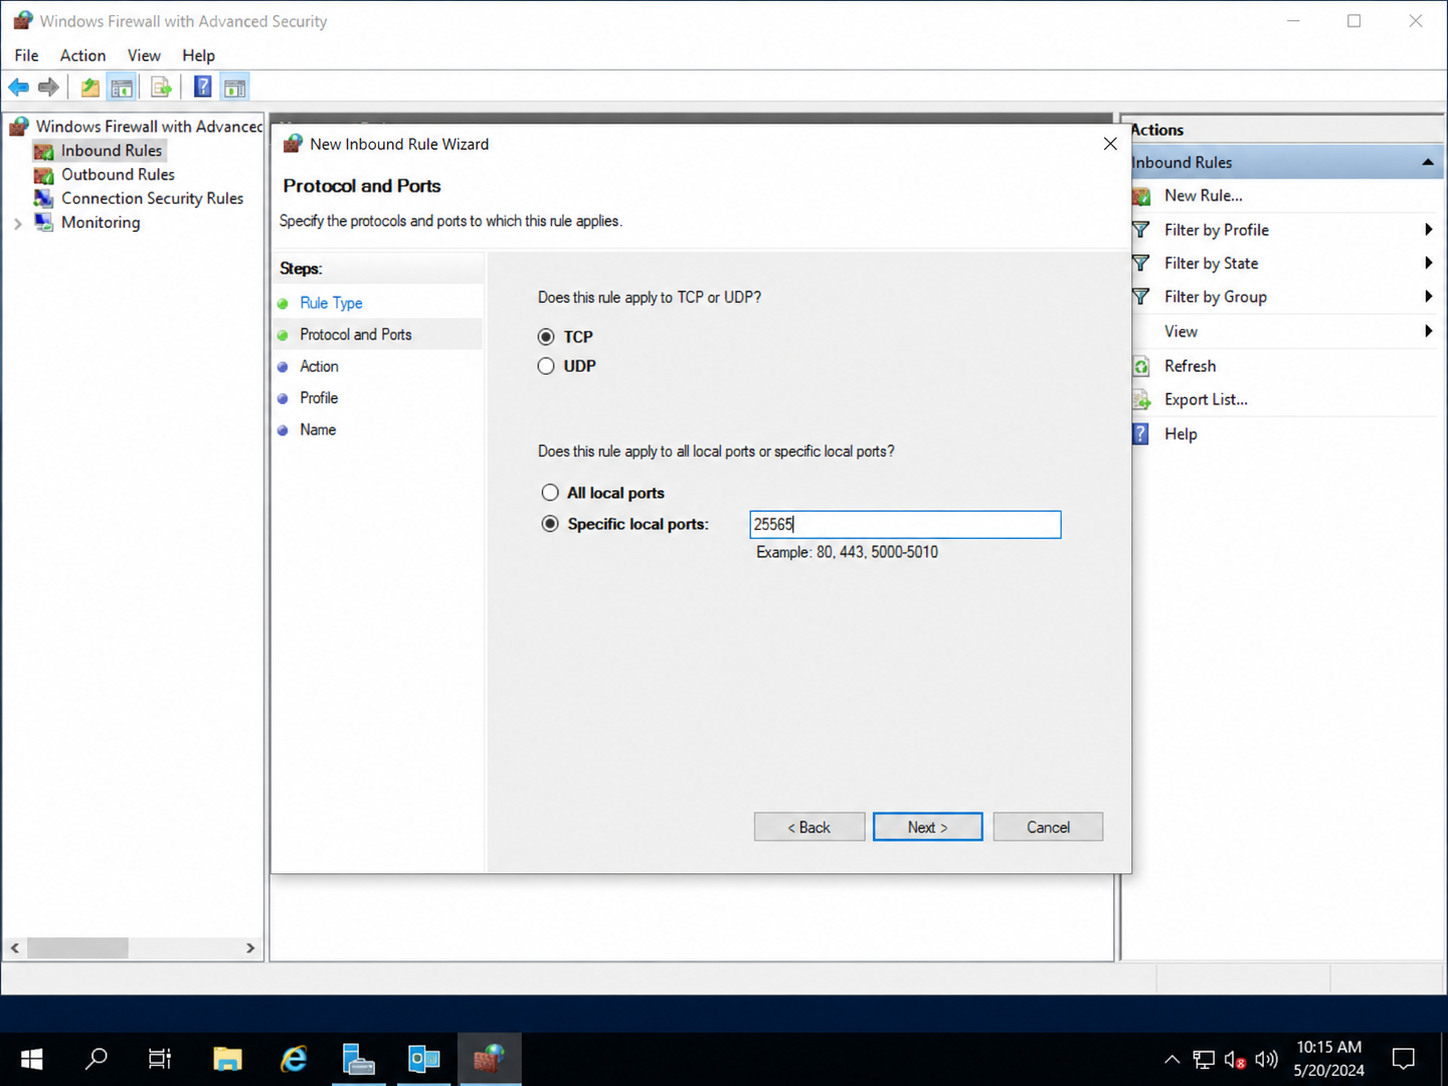This screenshot has width=1448, height=1086.
Task: Show hidden system tray icons chevron
Action: coord(1172,1059)
